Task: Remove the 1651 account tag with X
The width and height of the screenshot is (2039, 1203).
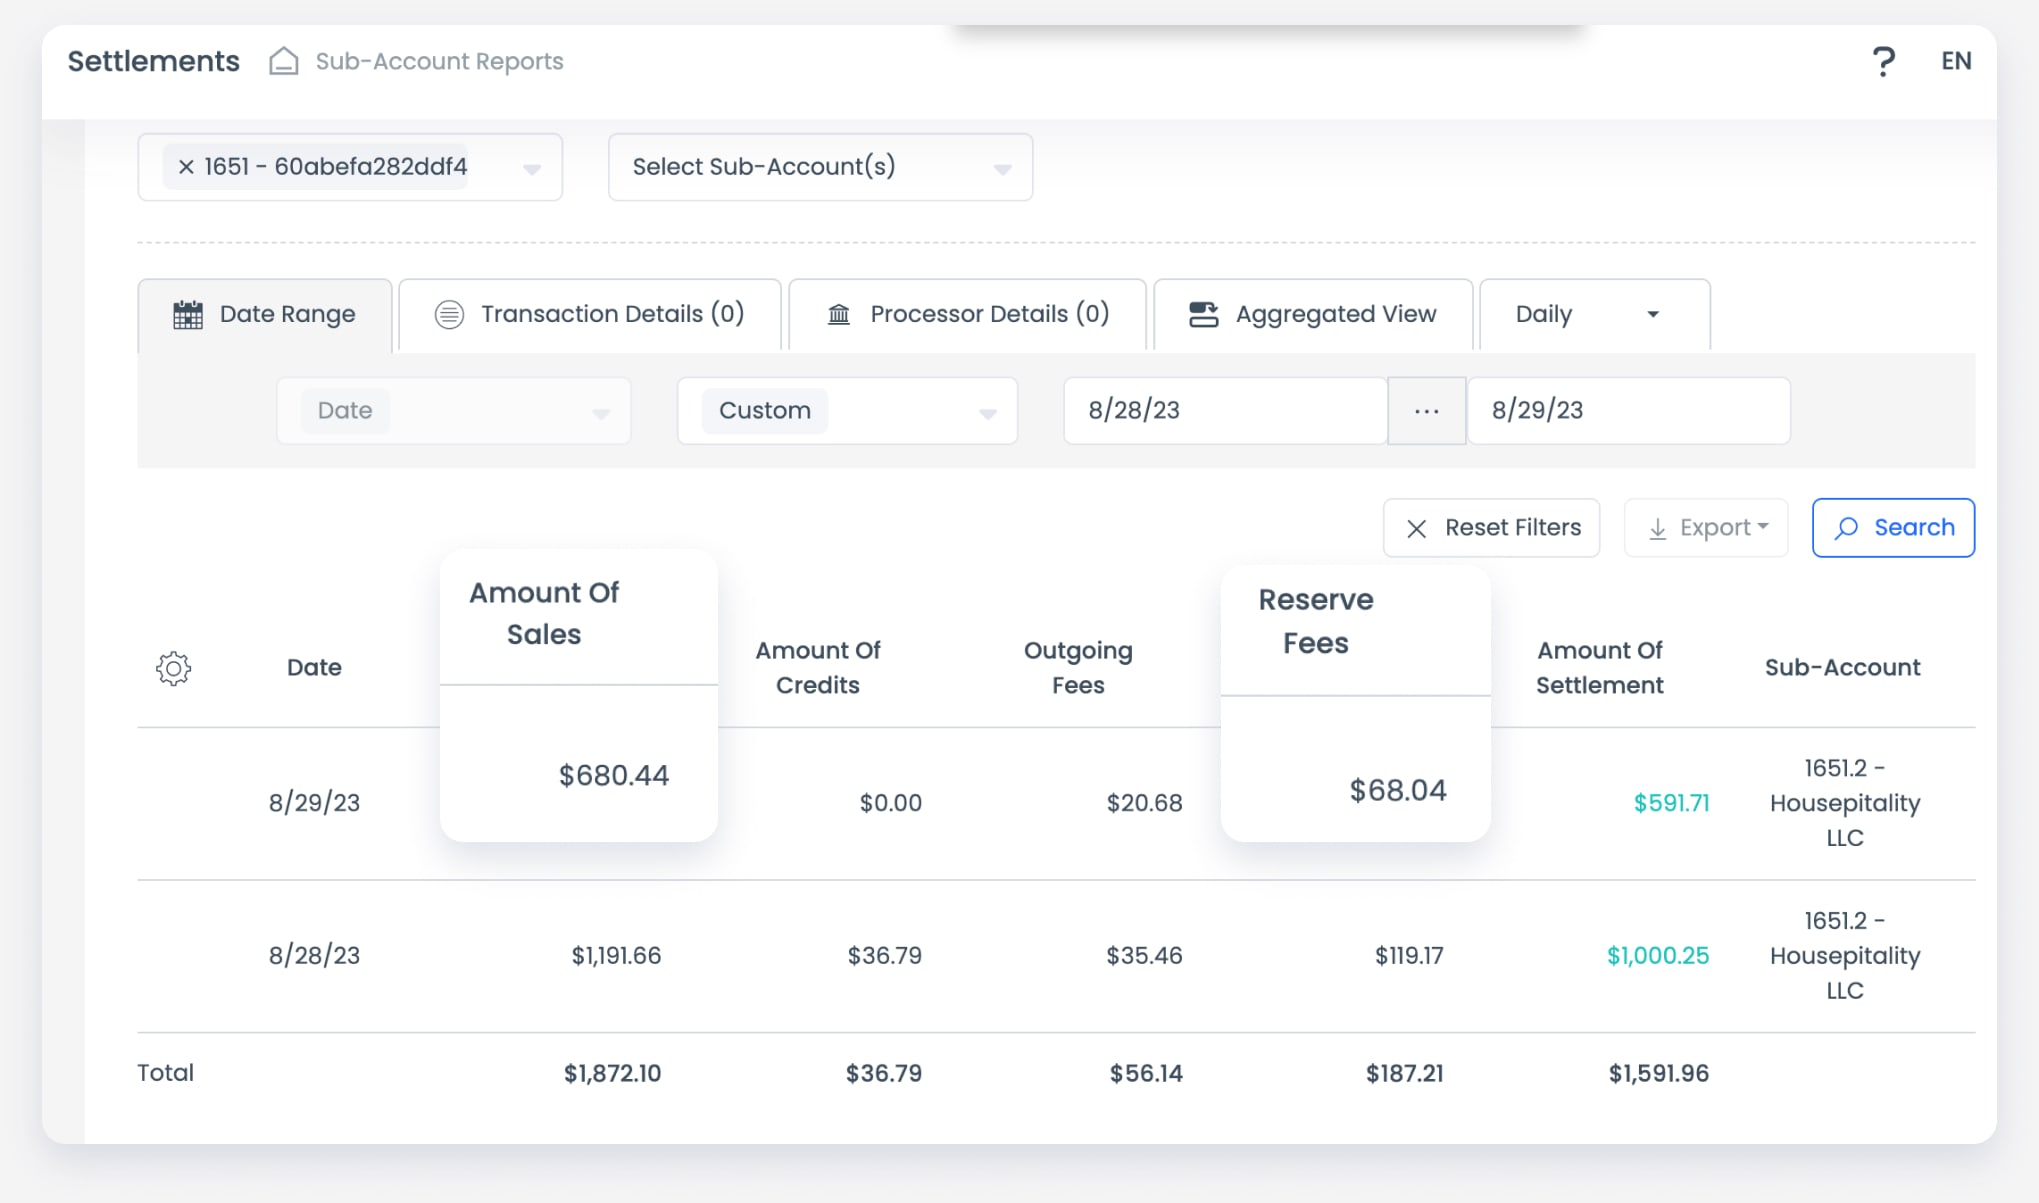Action: [x=186, y=167]
